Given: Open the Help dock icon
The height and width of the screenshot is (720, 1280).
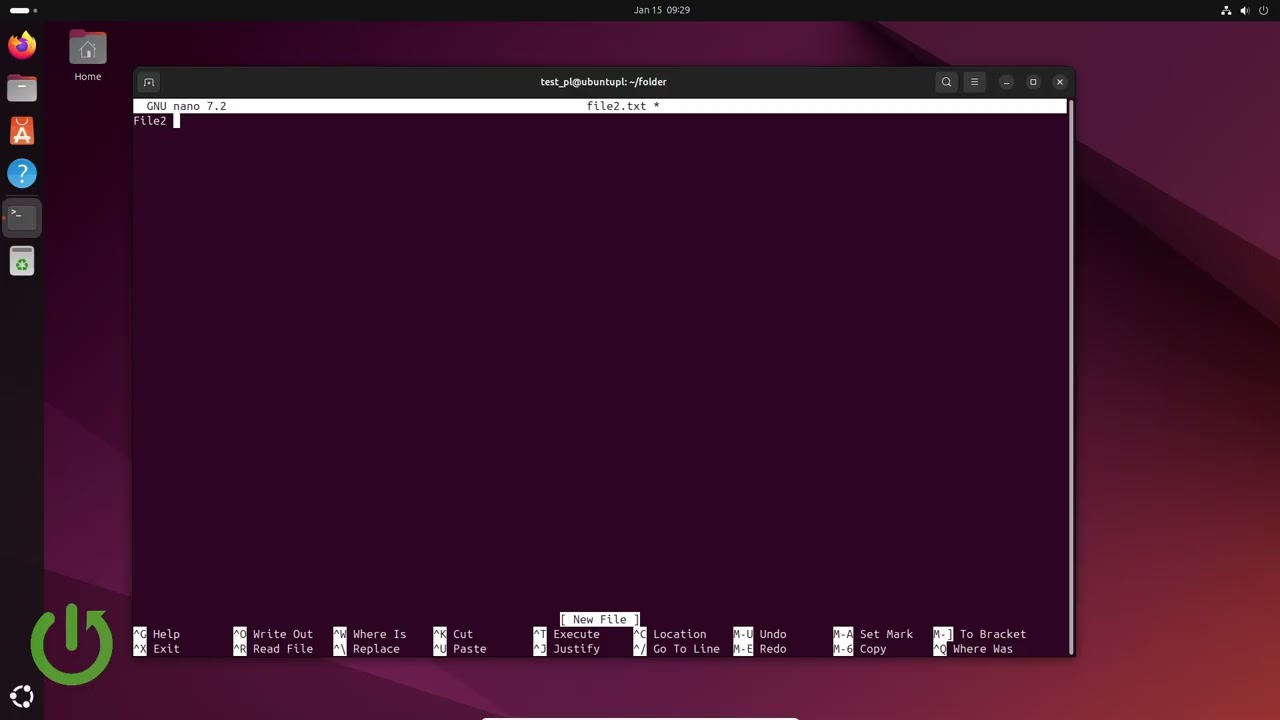Looking at the screenshot, I should pyautogui.click(x=22, y=174).
